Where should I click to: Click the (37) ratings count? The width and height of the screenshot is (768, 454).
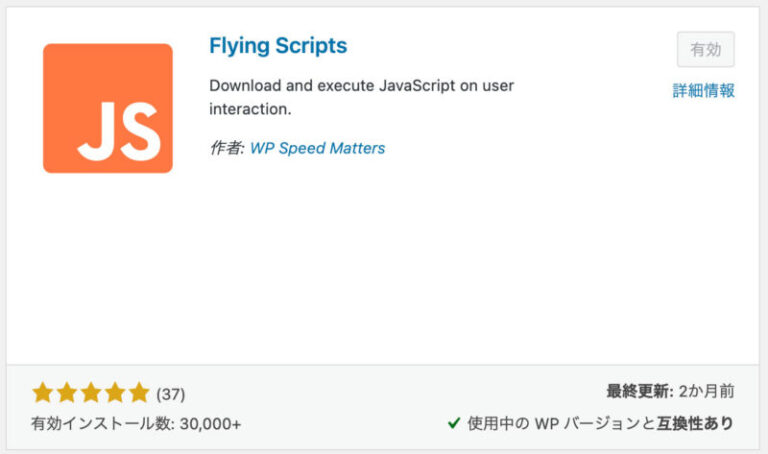pyautogui.click(x=171, y=394)
